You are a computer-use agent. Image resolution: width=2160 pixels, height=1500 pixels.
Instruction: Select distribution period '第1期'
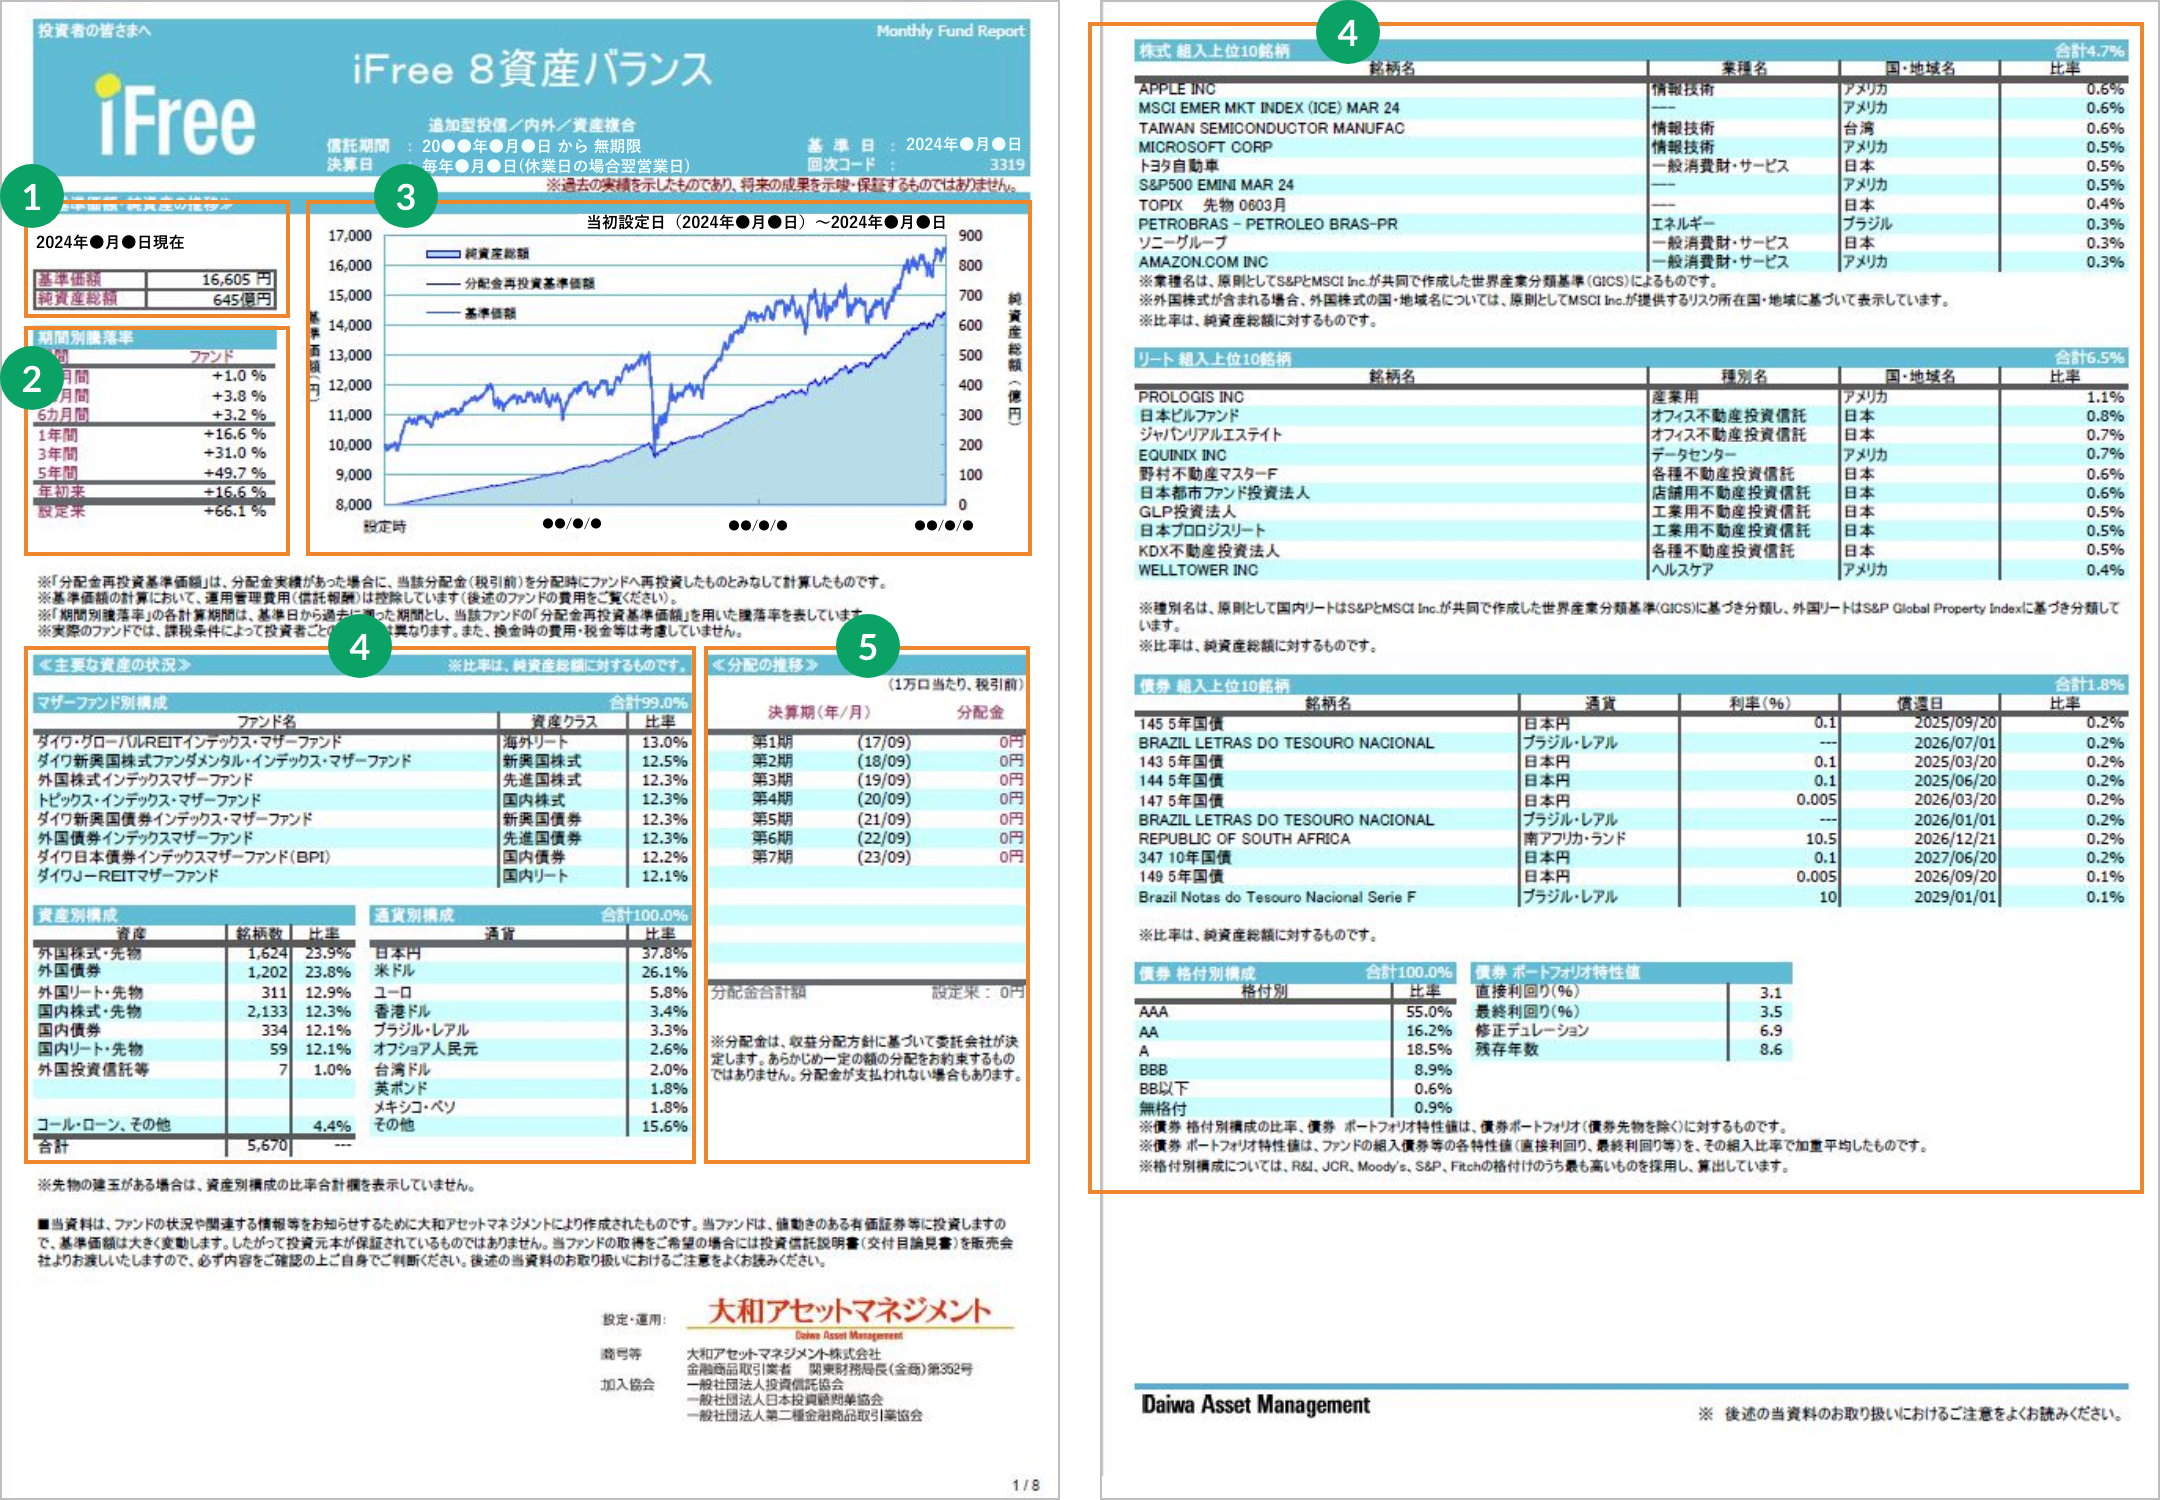click(772, 742)
